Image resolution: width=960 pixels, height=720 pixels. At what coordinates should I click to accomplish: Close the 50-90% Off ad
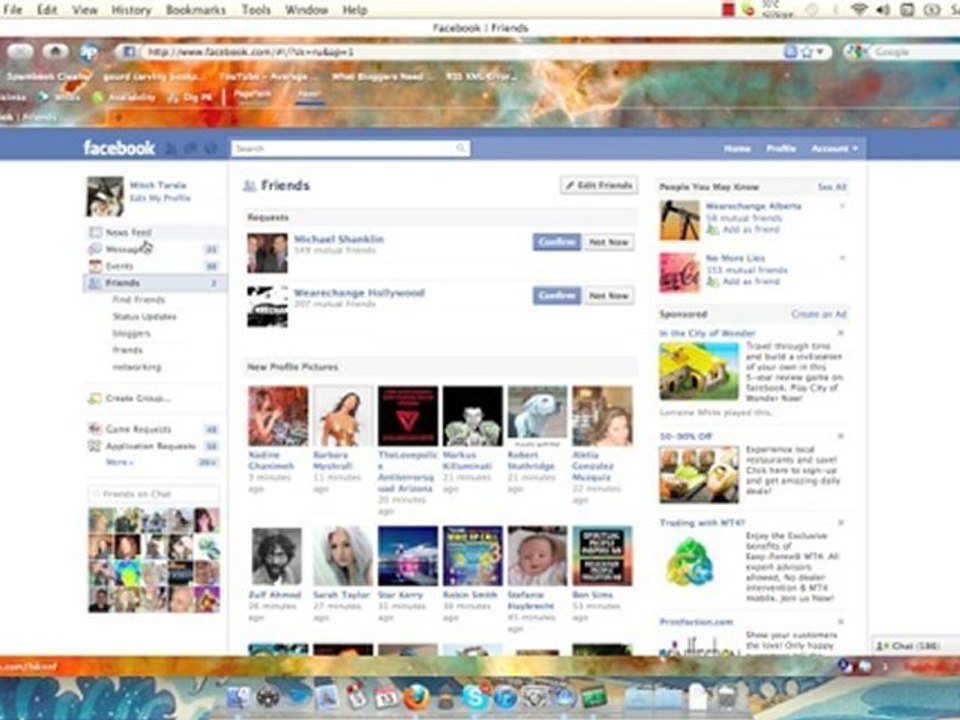point(841,436)
